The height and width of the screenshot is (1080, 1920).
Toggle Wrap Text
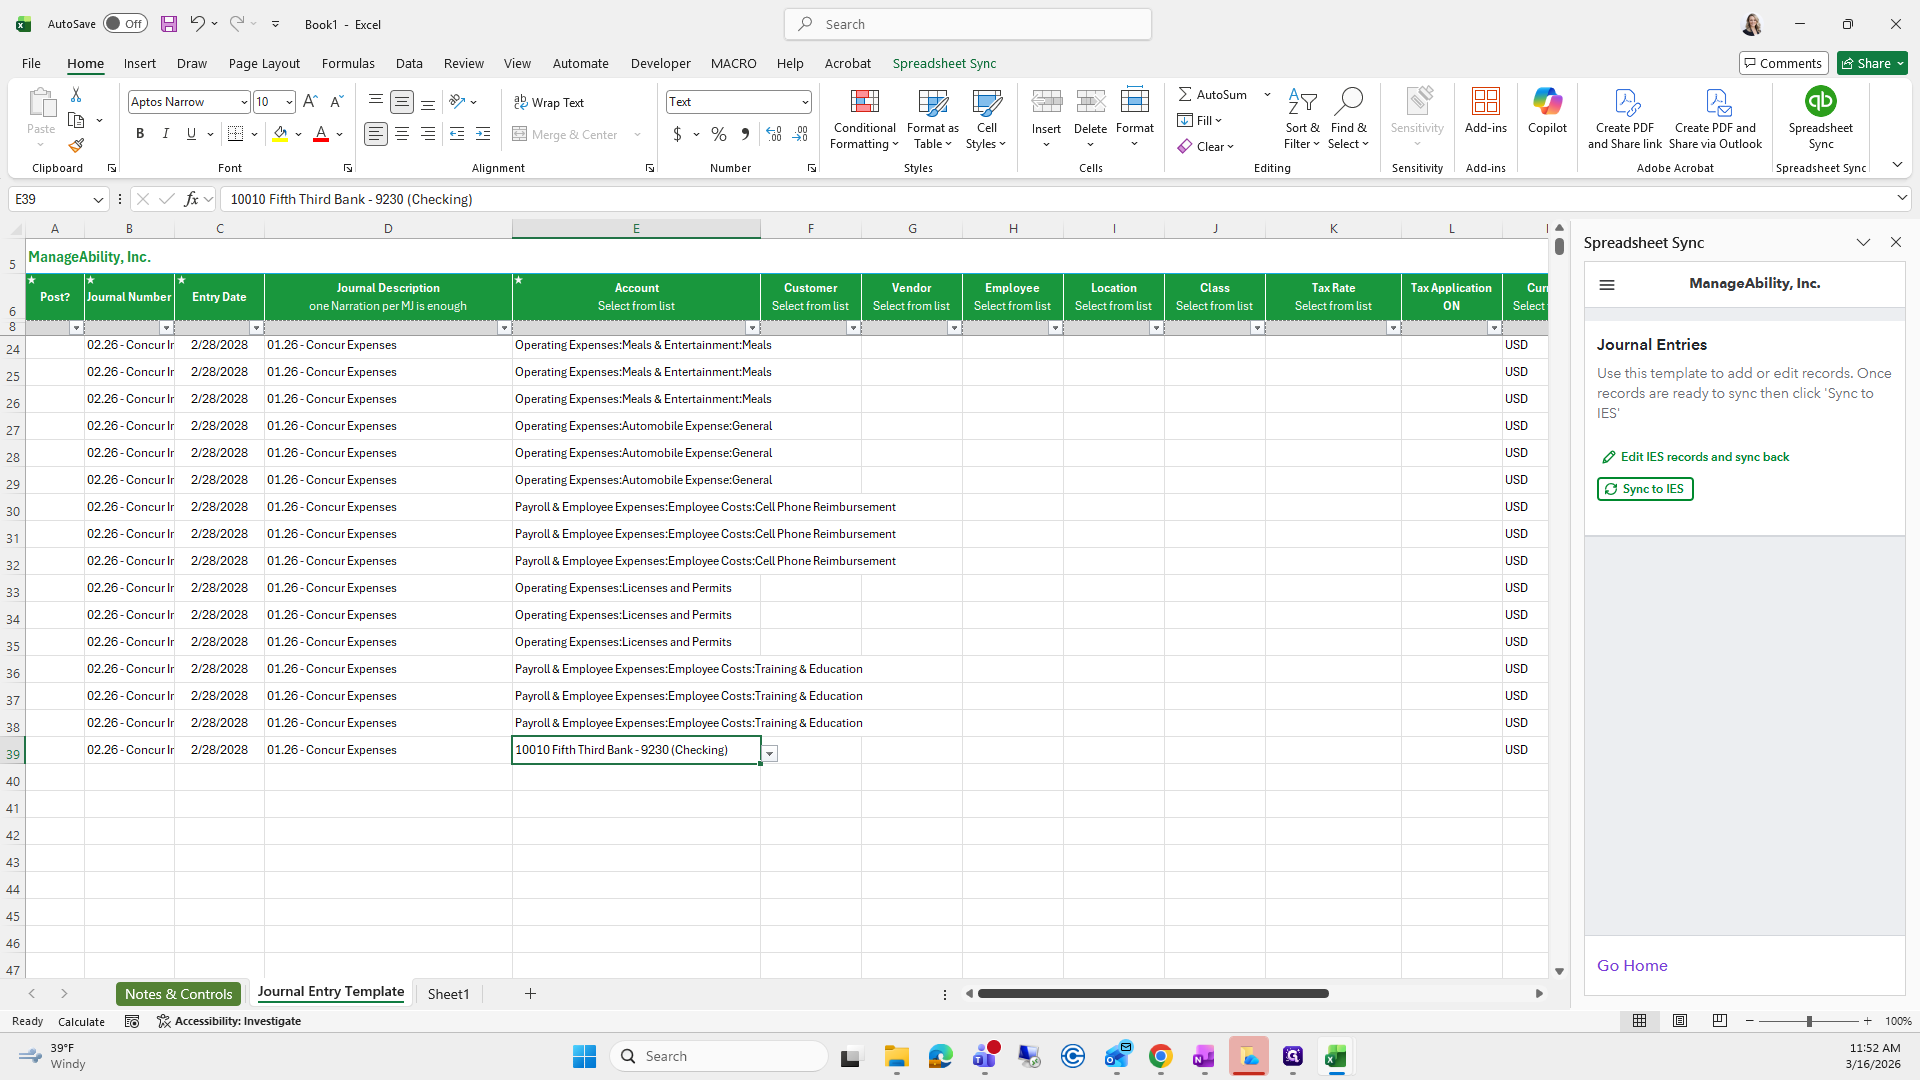pos(549,102)
